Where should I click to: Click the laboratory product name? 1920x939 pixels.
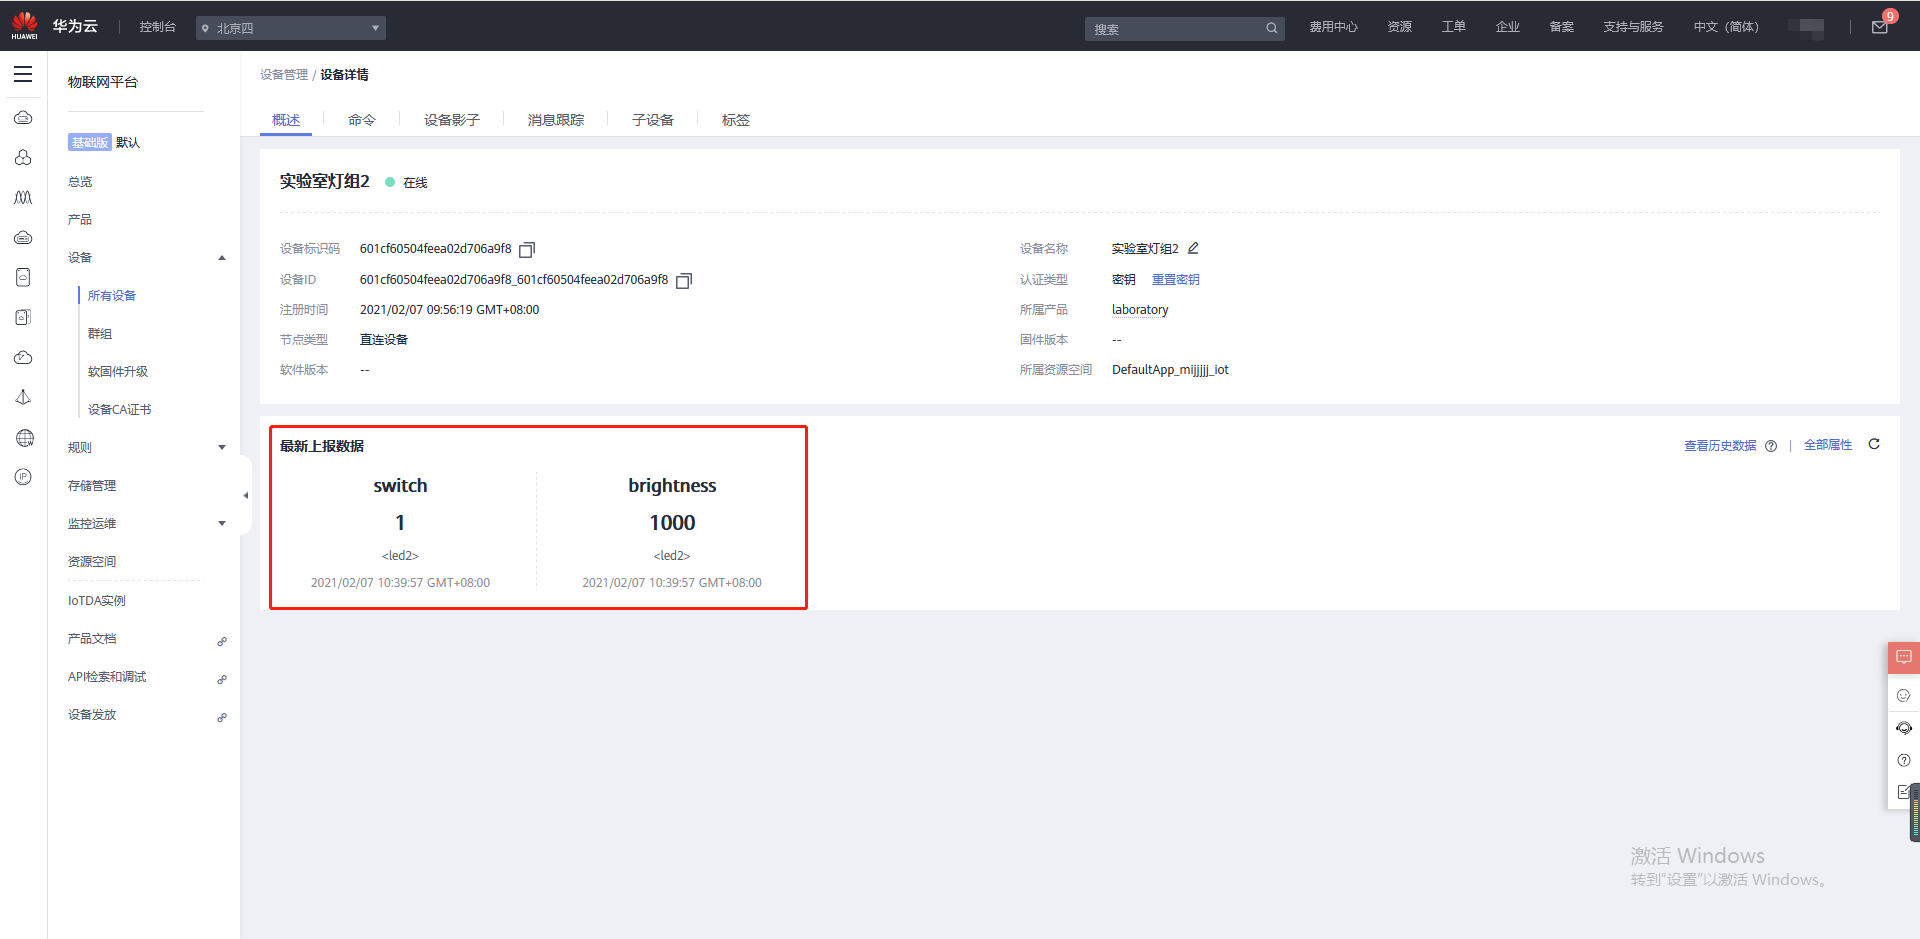(x=1140, y=310)
